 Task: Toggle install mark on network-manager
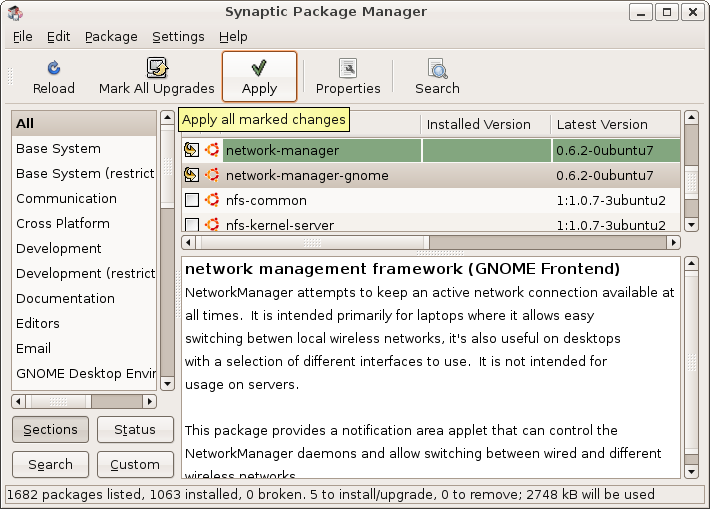[x=192, y=150]
